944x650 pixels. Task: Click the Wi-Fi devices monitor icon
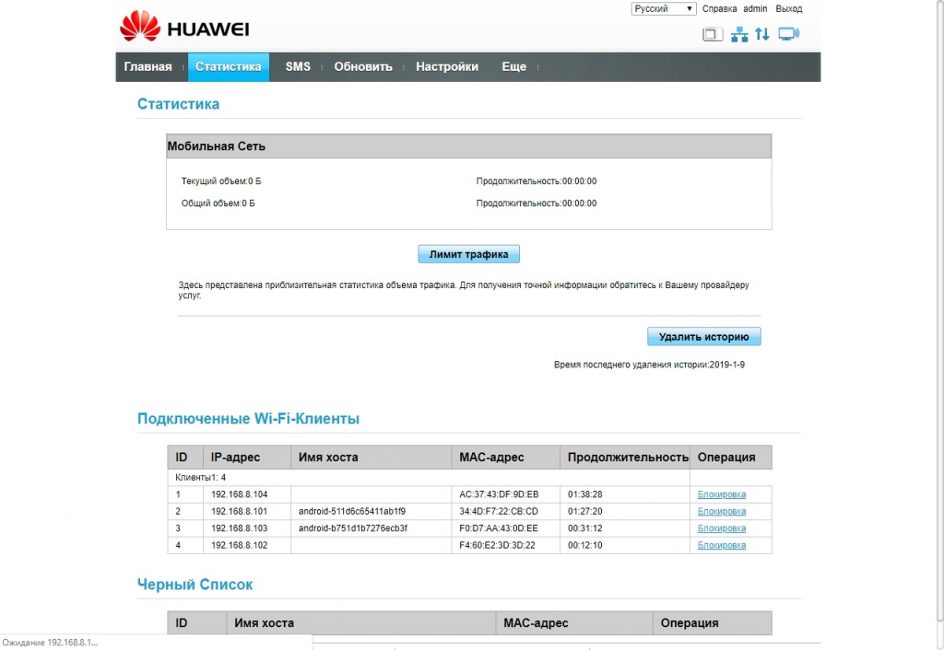pyautogui.click(x=789, y=35)
